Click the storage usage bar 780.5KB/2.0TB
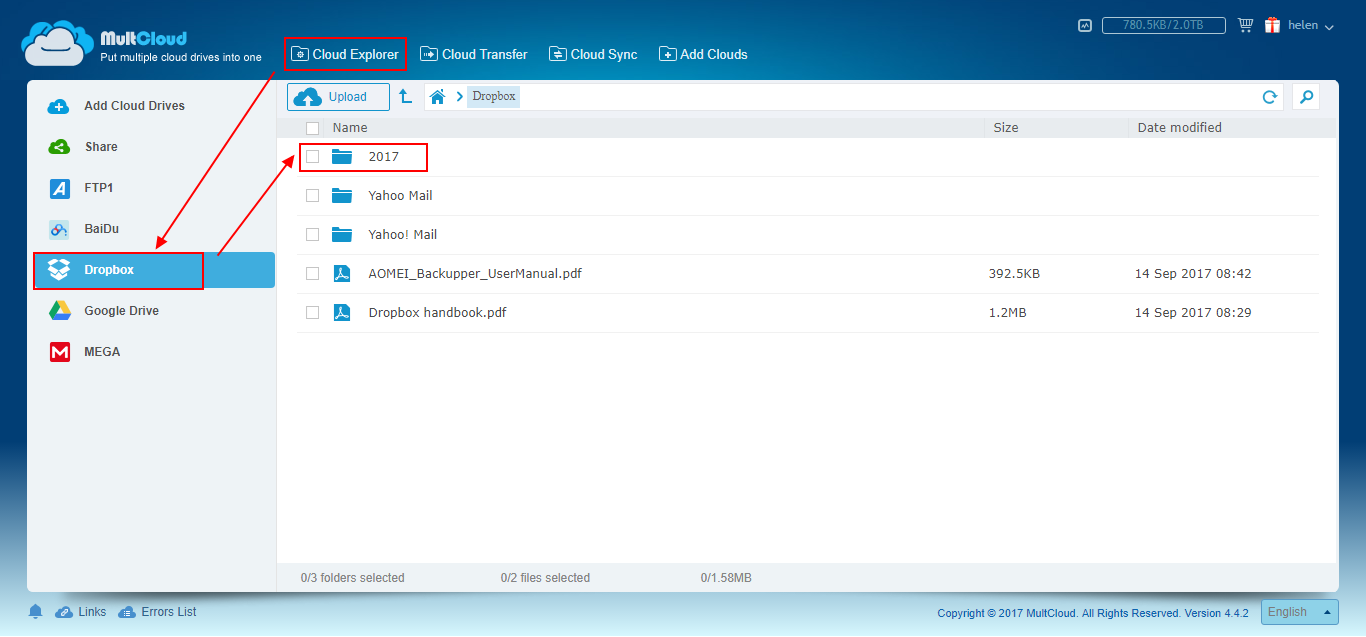This screenshot has width=1366, height=637. click(1166, 25)
